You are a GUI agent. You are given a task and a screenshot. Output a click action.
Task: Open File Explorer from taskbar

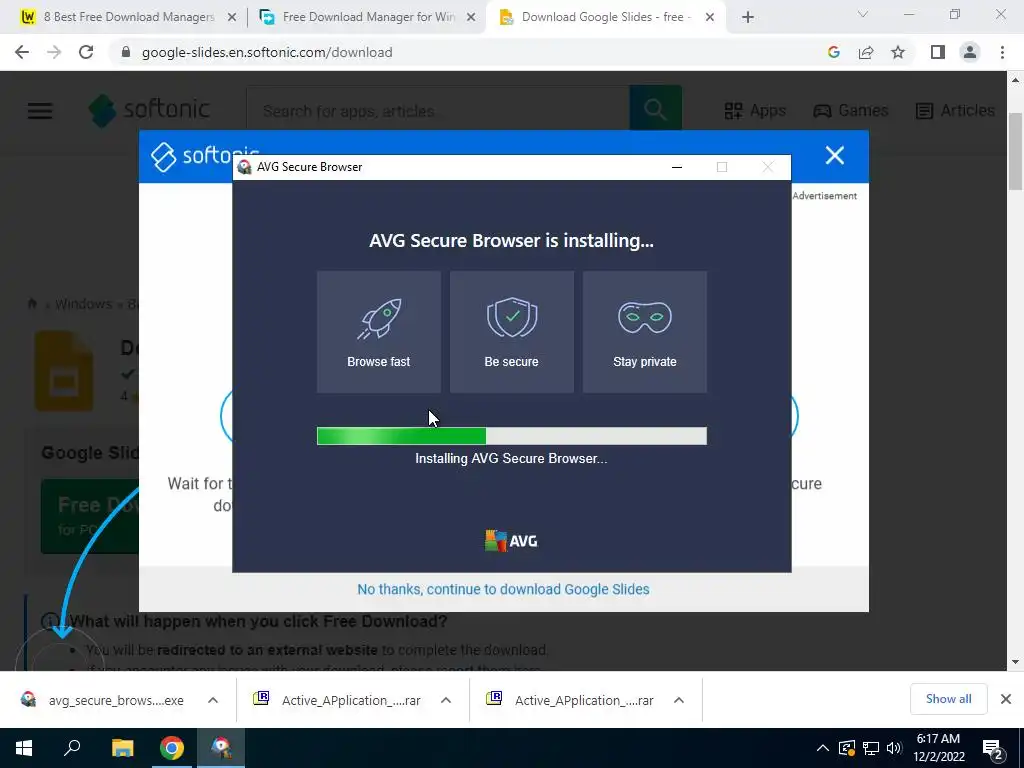pos(122,748)
